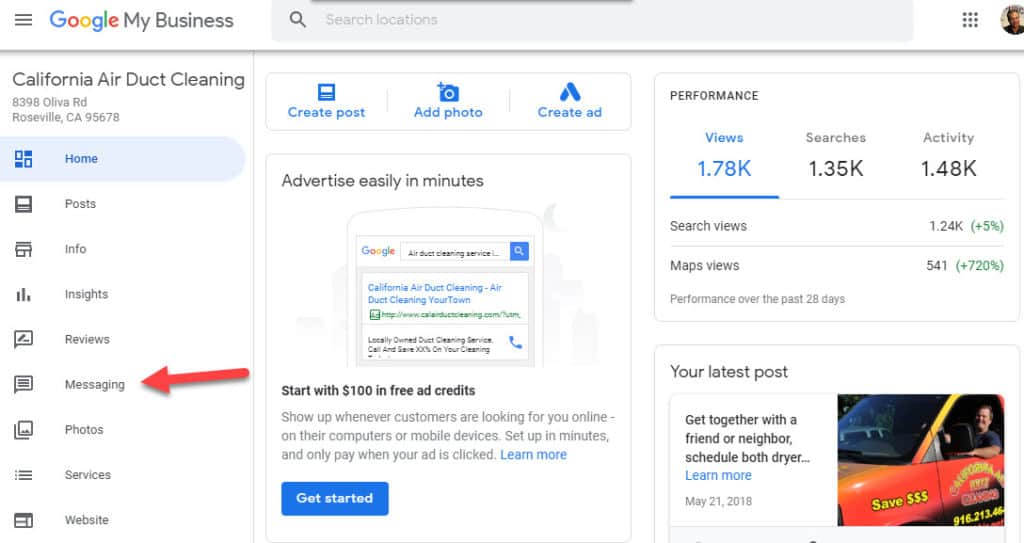Click the Photos sidebar icon
The image size is (1024, 543).
point(24,429)
